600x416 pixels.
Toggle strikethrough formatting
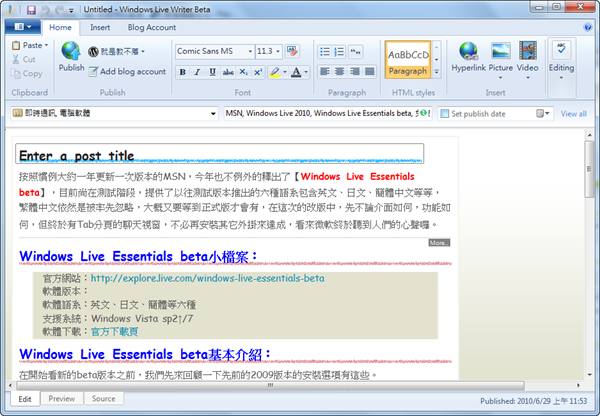pos(228,72)
